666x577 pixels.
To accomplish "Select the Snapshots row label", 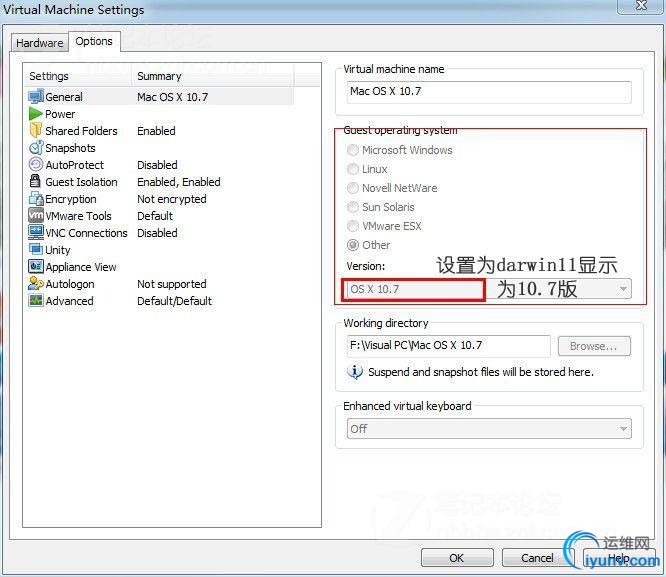I will [70, 148].
